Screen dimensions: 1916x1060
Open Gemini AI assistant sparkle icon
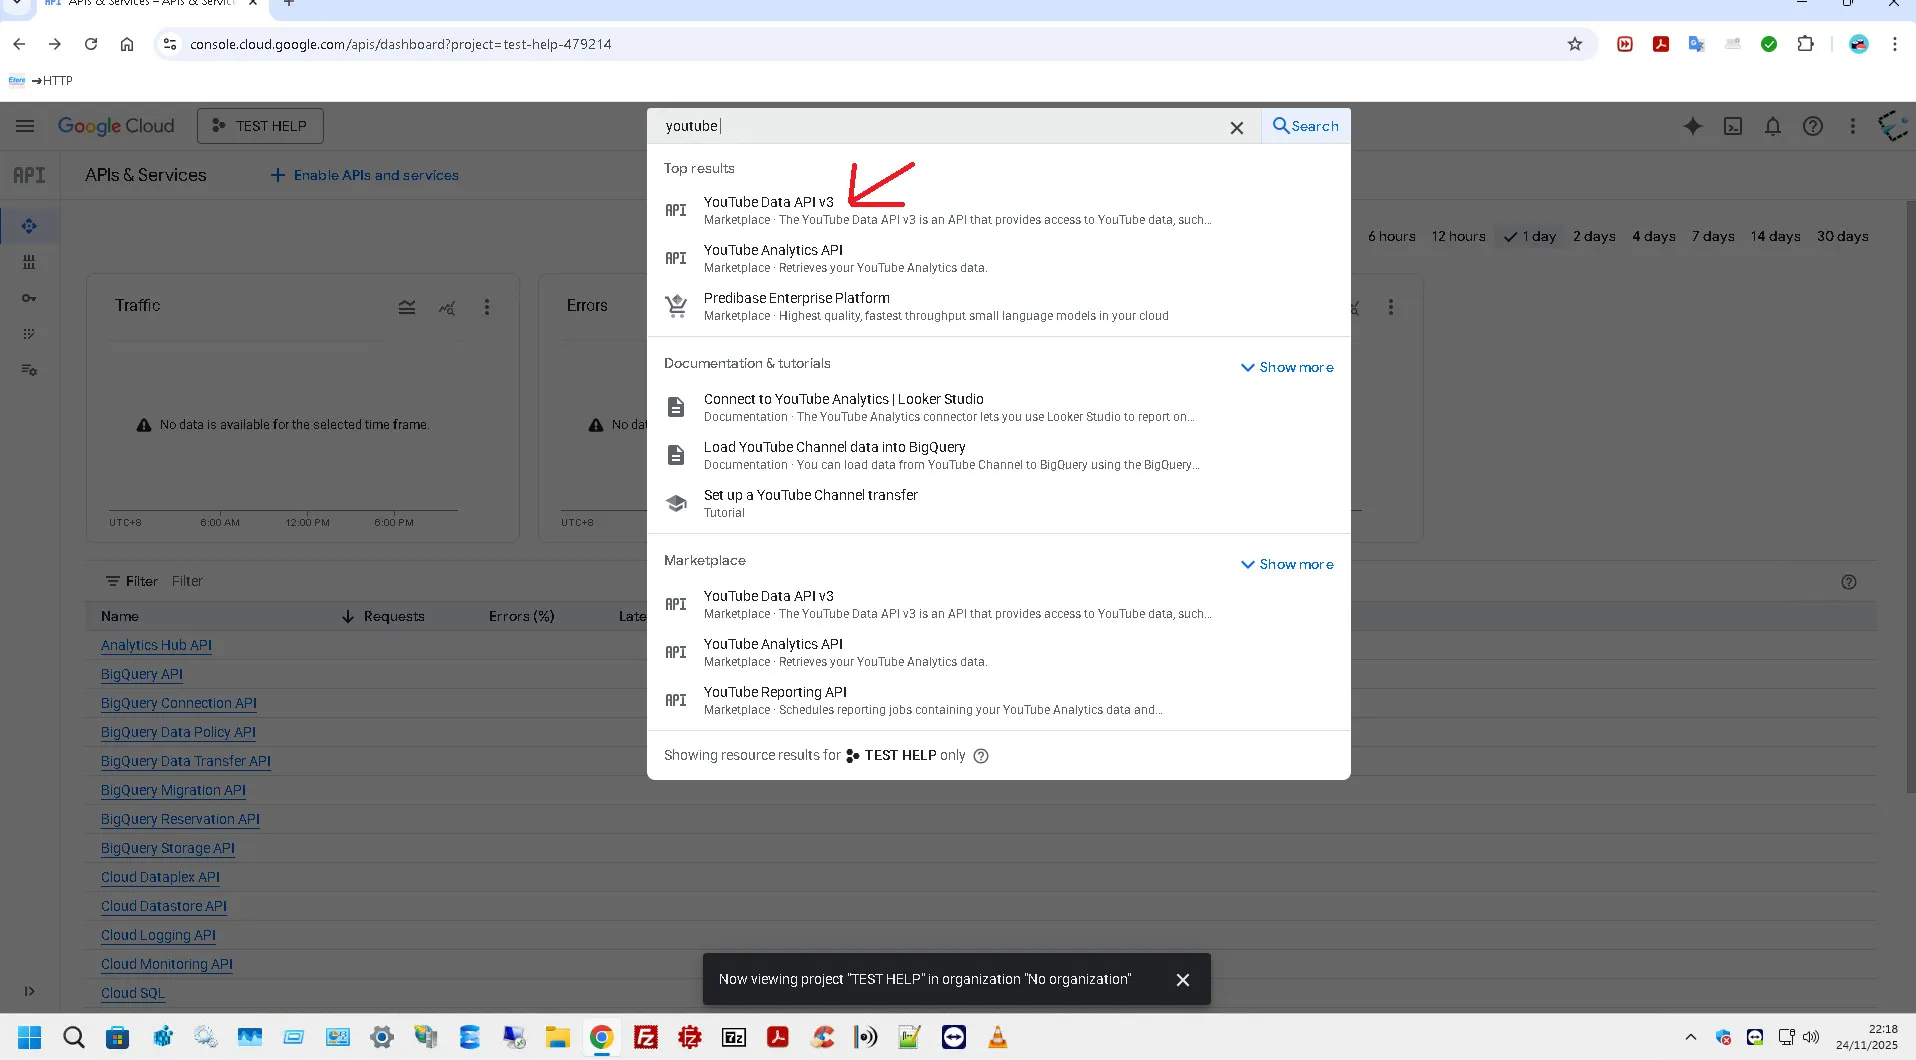click(1692, 126)
